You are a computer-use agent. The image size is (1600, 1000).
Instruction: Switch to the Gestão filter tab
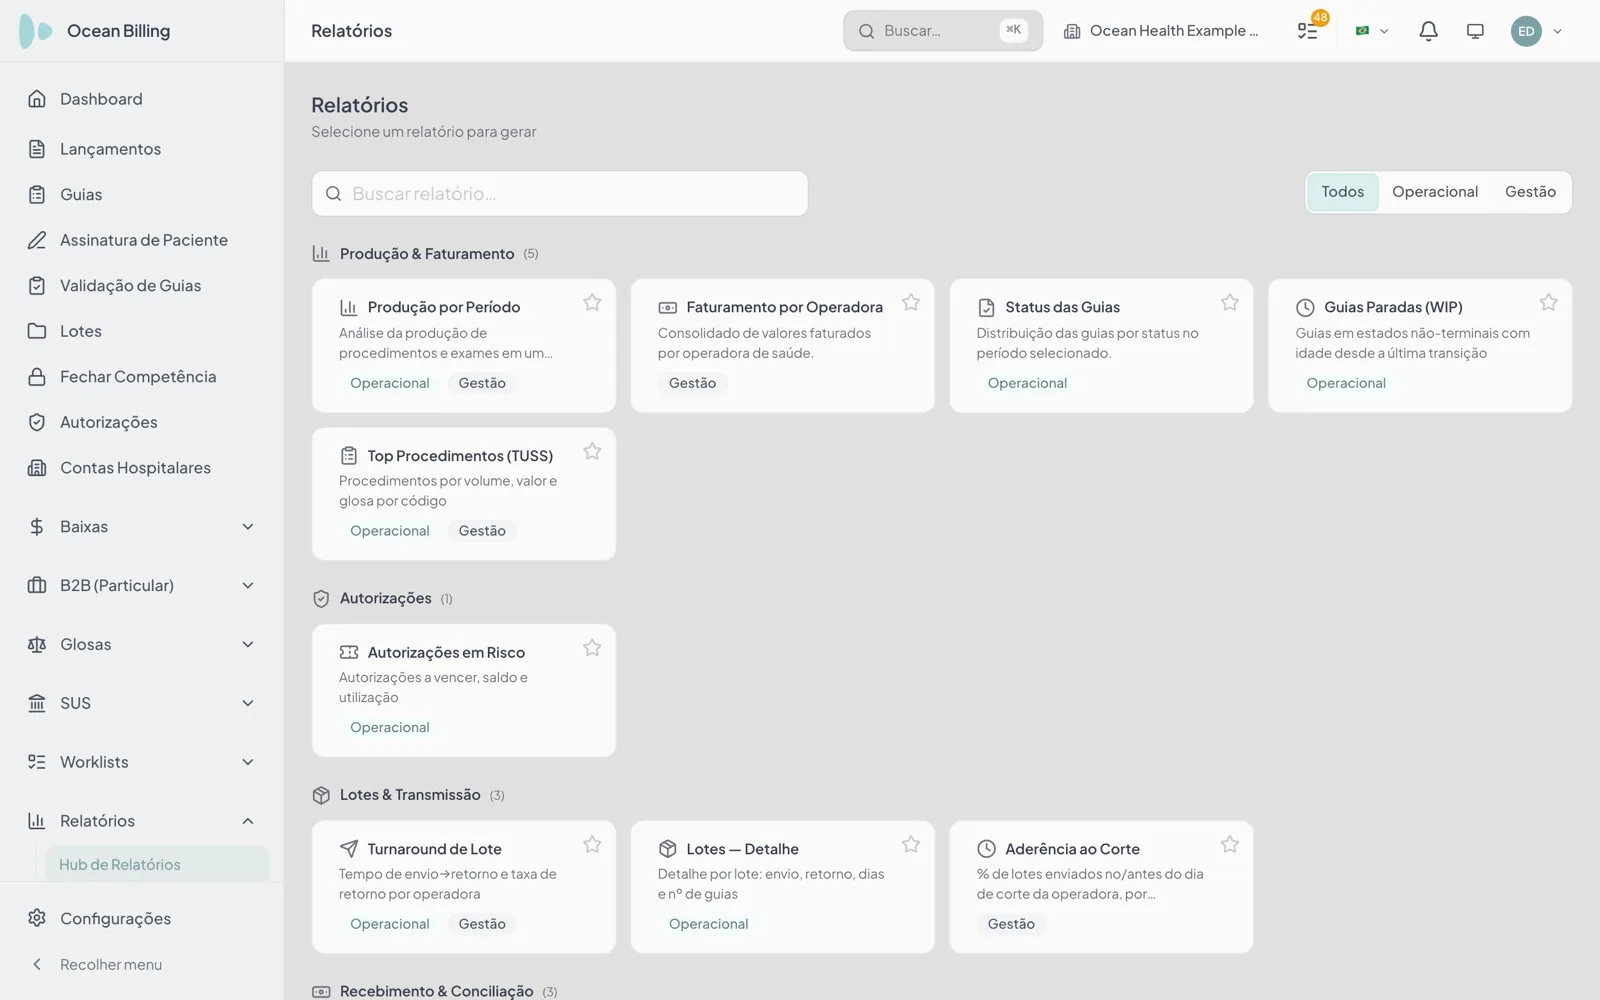(x=1530, y=192)
